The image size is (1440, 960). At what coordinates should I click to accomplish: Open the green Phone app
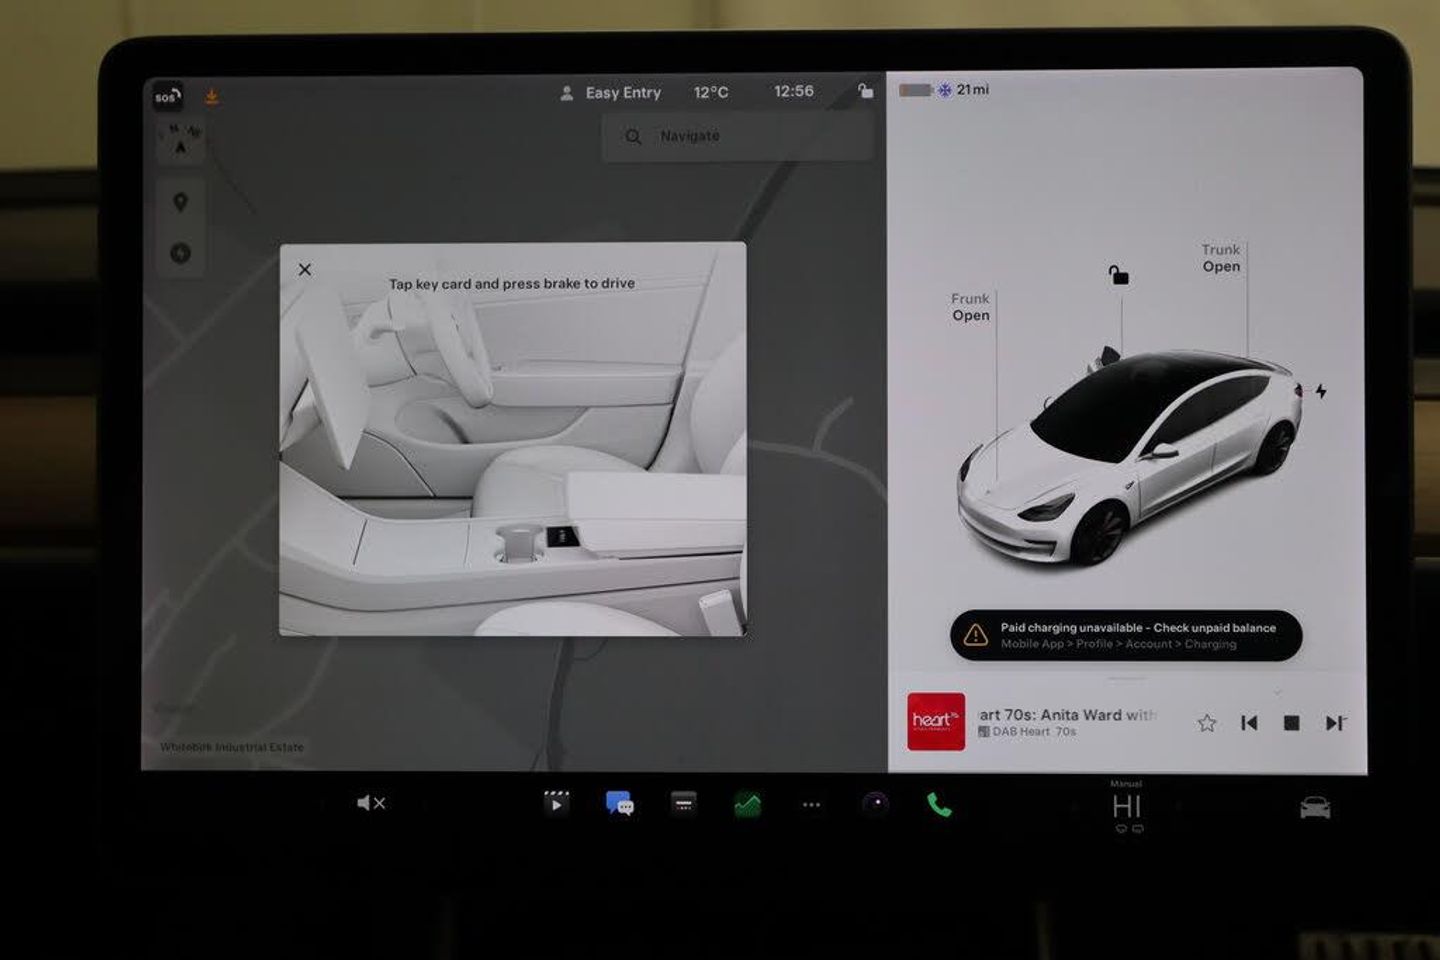click(939, 804)
